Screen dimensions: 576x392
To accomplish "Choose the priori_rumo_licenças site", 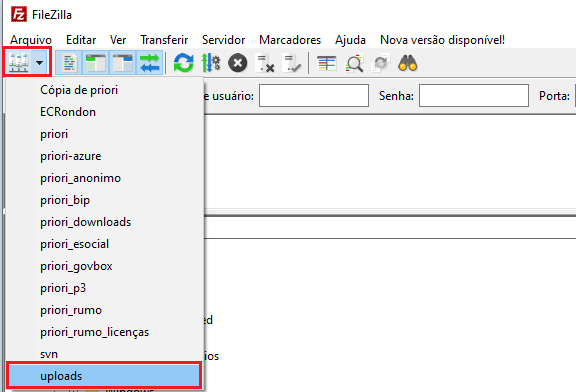I will coord(105,332).
